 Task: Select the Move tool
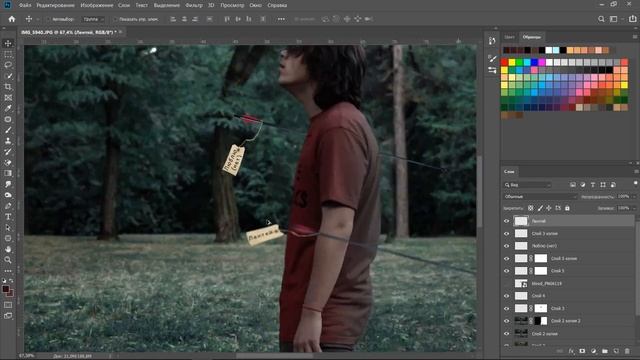point(8,43)
